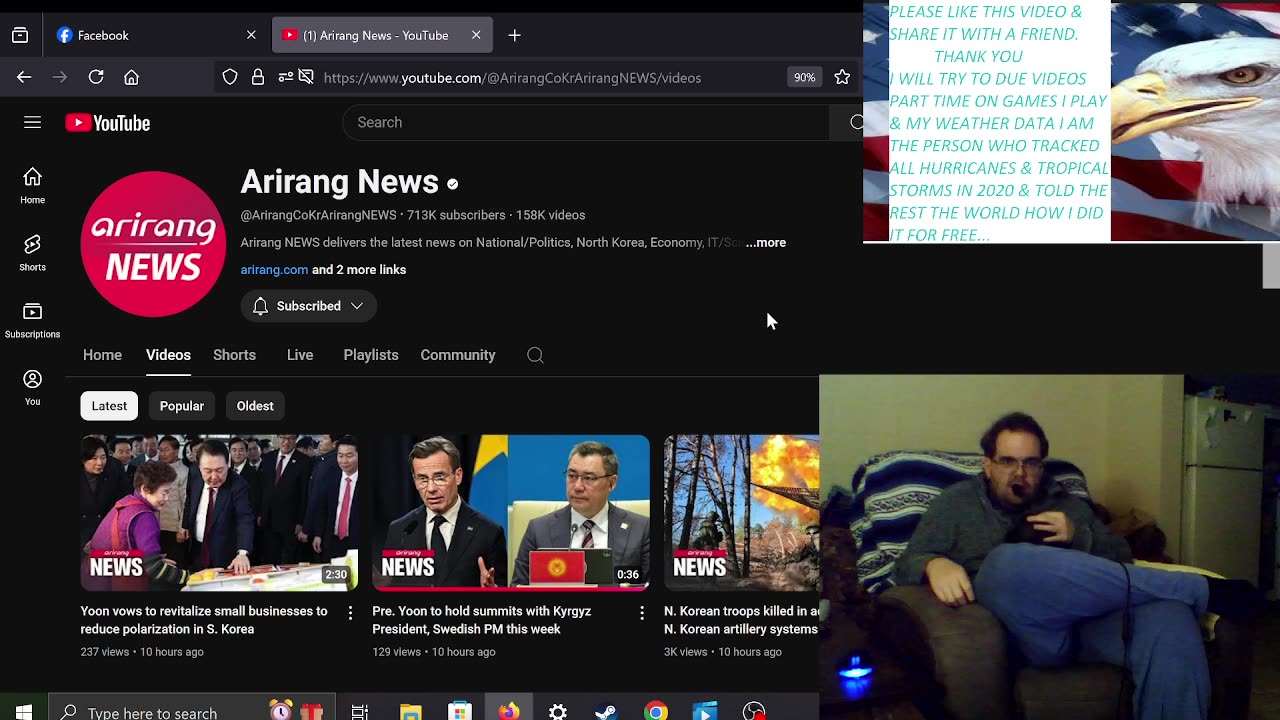
Task: Open the You section in sidebar
Action: (x=32, y=387)
